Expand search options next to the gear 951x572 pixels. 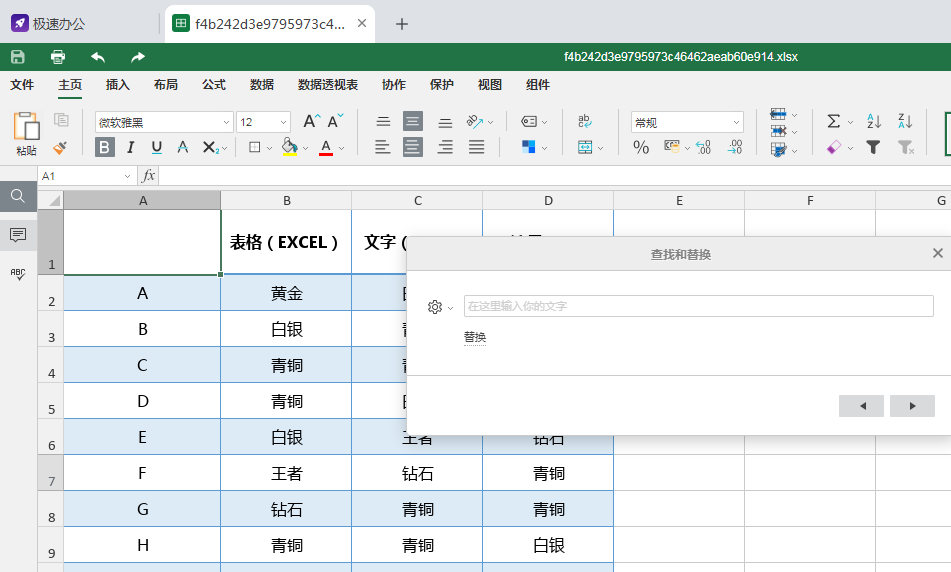coord(450,308)
